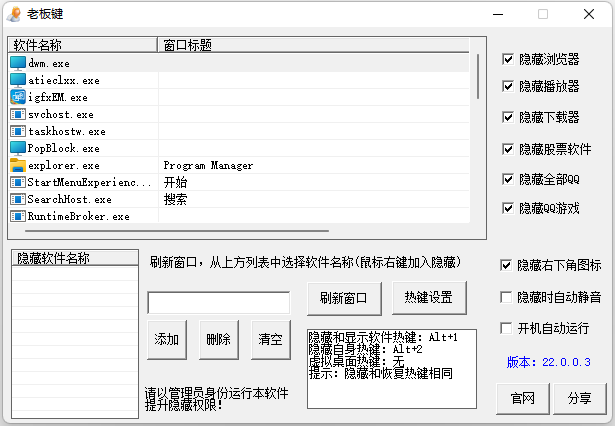Select the explorer.exe entry
Image resolution: width=615 pixels, height=426 pixels.
click(64, 166)
